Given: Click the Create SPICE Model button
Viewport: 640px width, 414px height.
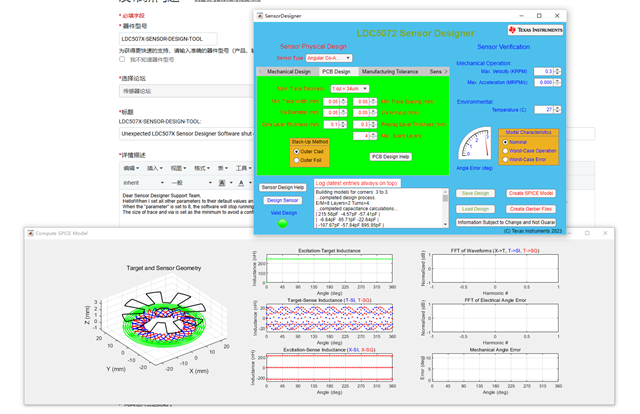Looking at the screenshot, I should [531, 194].
